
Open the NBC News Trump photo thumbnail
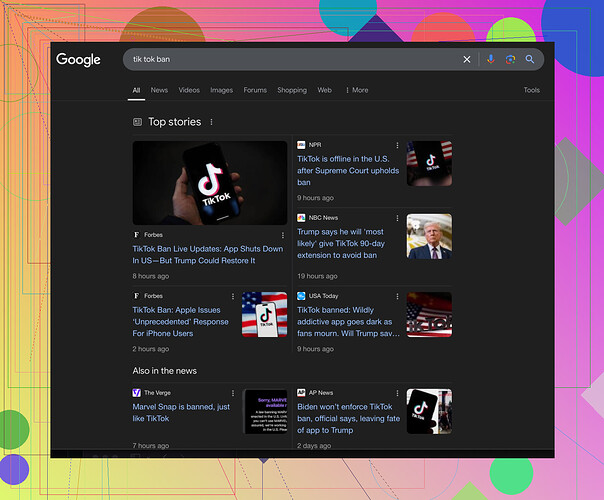pos(429,236)
